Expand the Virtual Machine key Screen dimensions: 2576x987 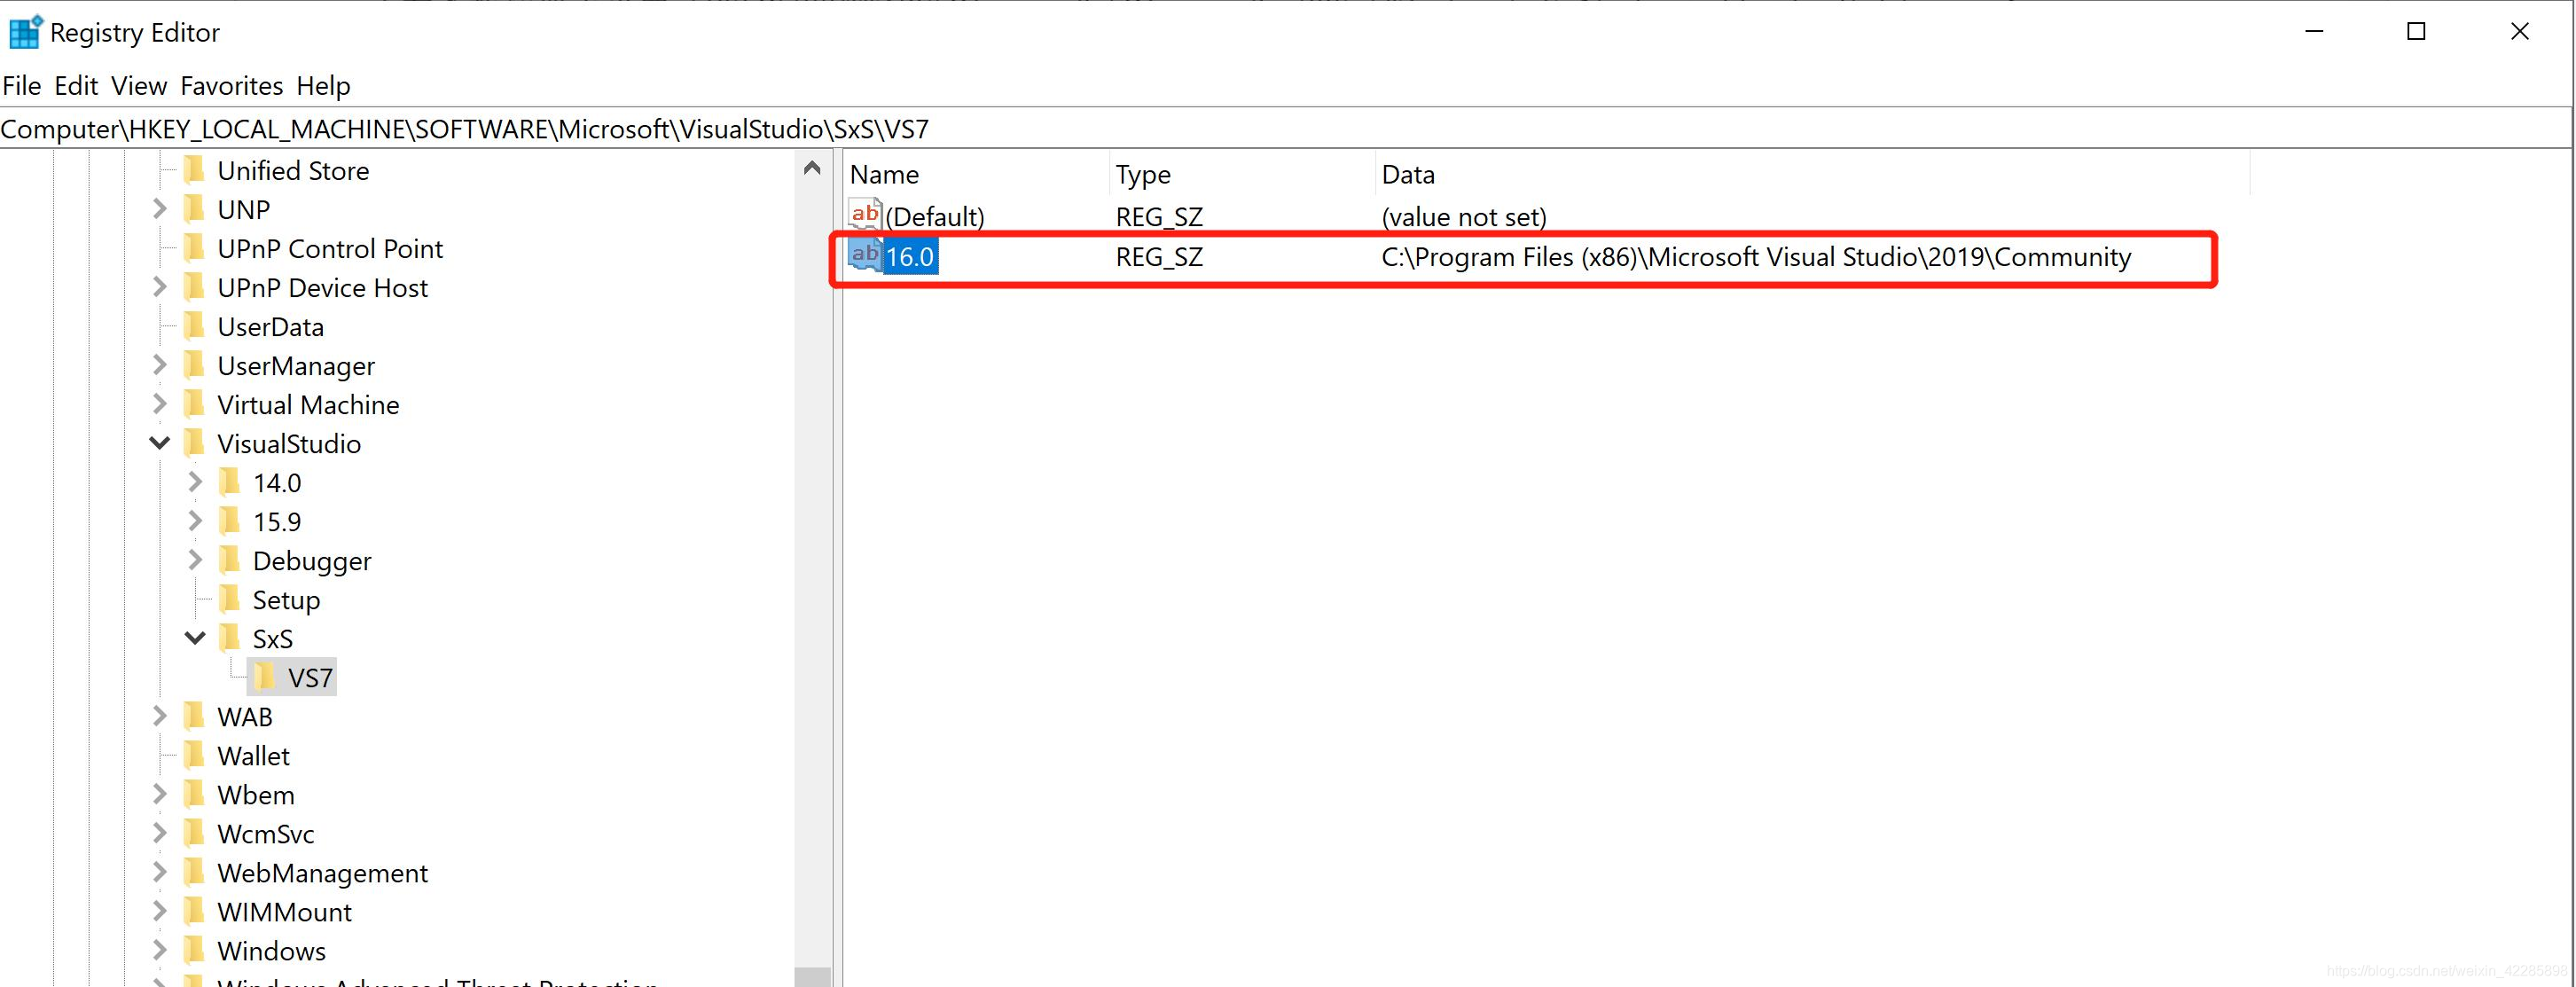[159, 404]
